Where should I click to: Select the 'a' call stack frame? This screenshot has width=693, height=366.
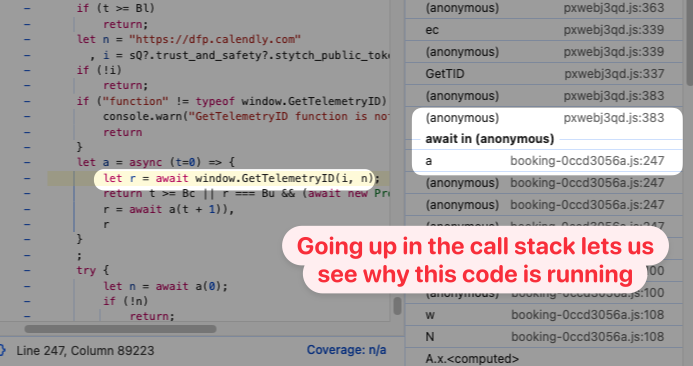click(544, 161)
